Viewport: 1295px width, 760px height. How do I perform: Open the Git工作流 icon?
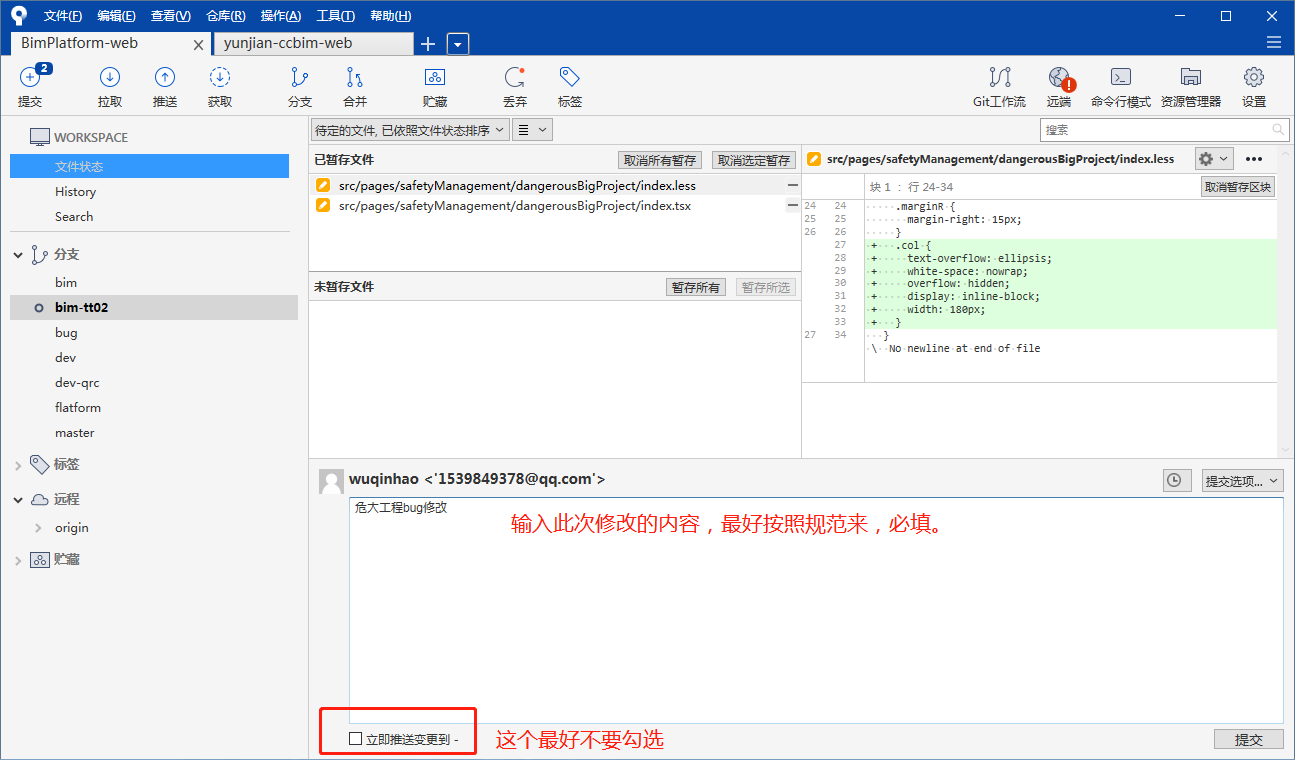(x=999, y=77)
